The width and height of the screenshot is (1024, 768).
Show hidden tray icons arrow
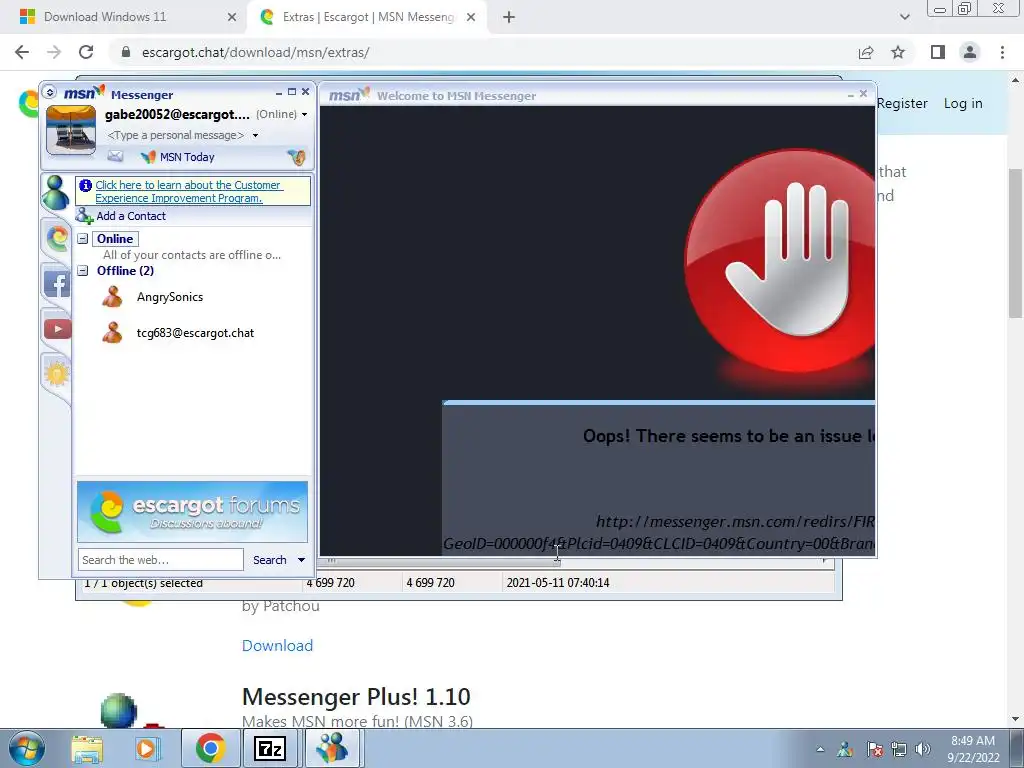point(820,749)
